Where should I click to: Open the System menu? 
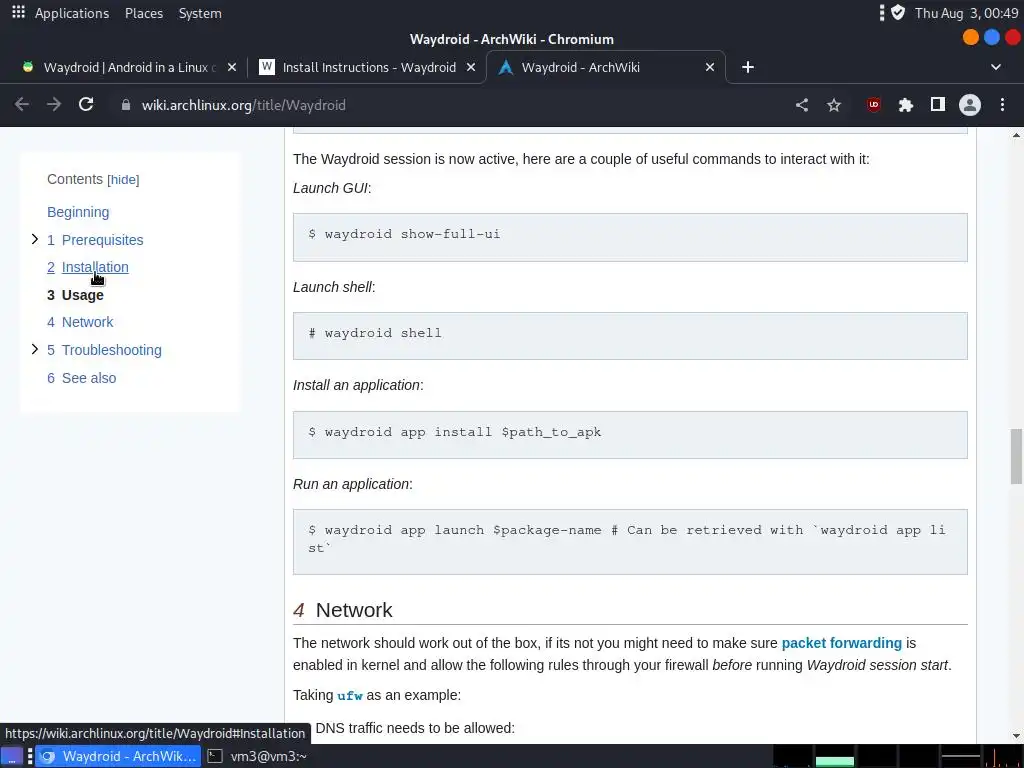(x=200, y=13)
